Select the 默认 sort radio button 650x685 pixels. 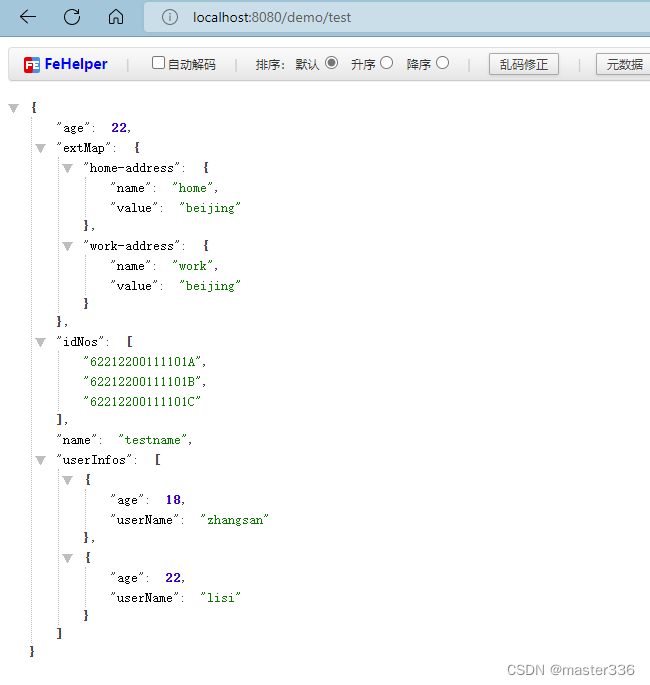[x=332, y=63]
